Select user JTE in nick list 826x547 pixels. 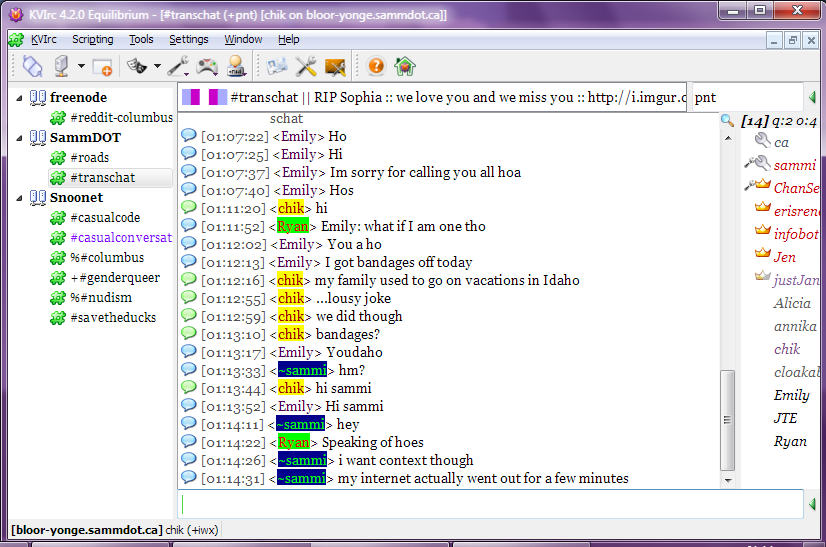pos(785,418)
